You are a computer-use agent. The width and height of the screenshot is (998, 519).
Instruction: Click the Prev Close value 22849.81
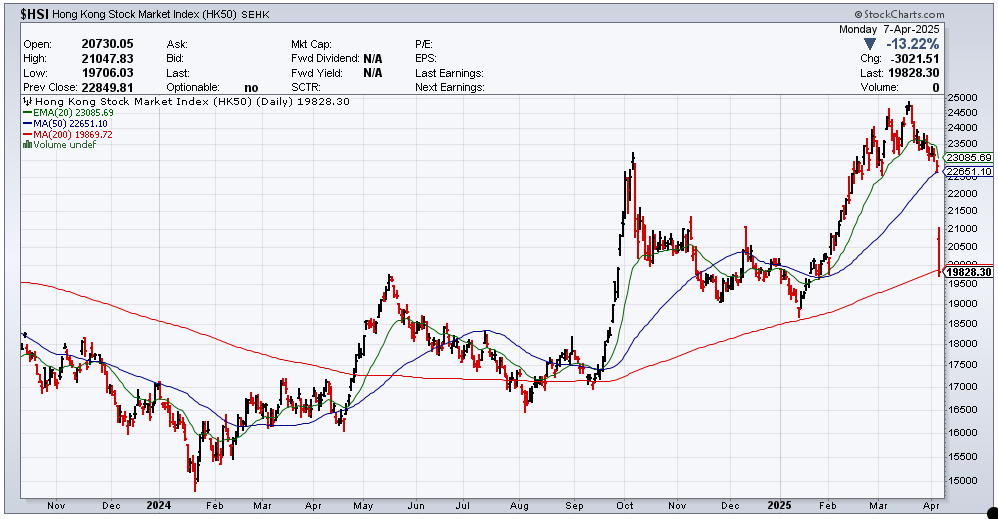click(105, 88)
